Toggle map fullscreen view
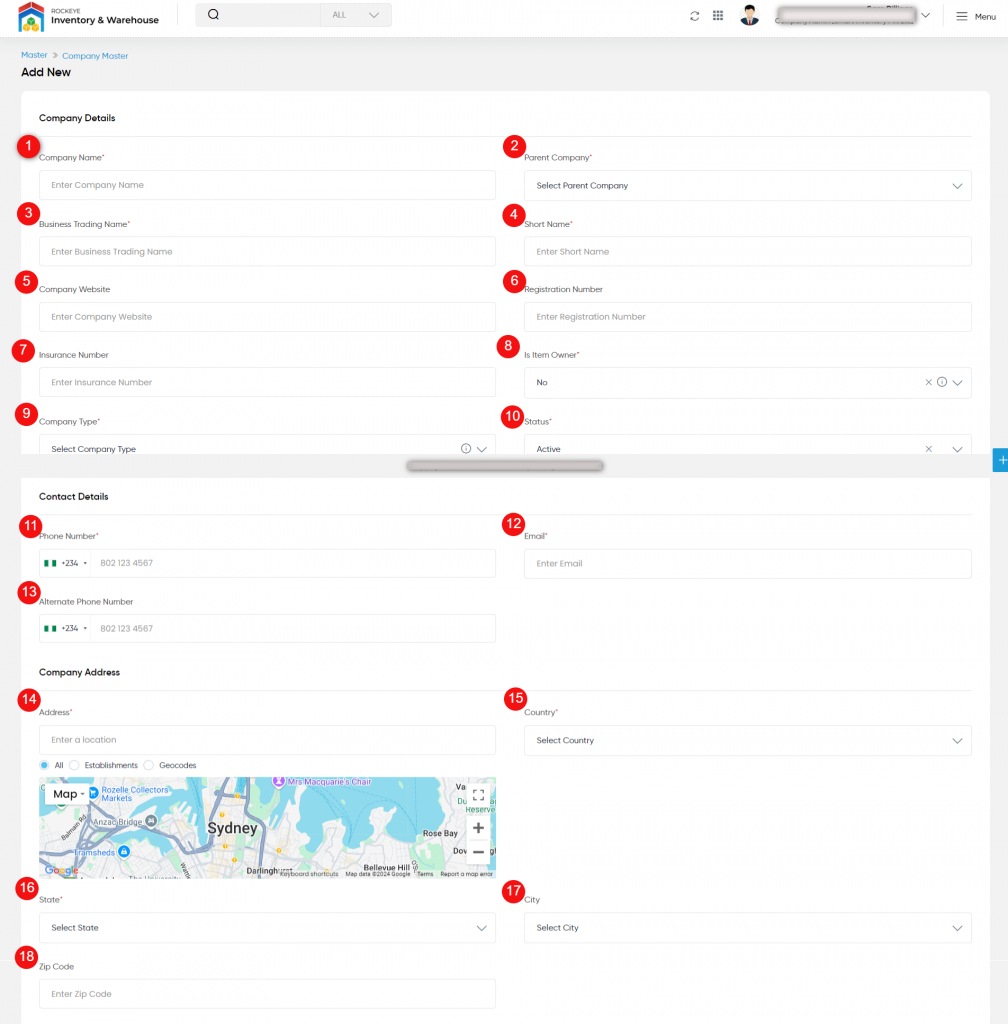 [x=479, y=795]
